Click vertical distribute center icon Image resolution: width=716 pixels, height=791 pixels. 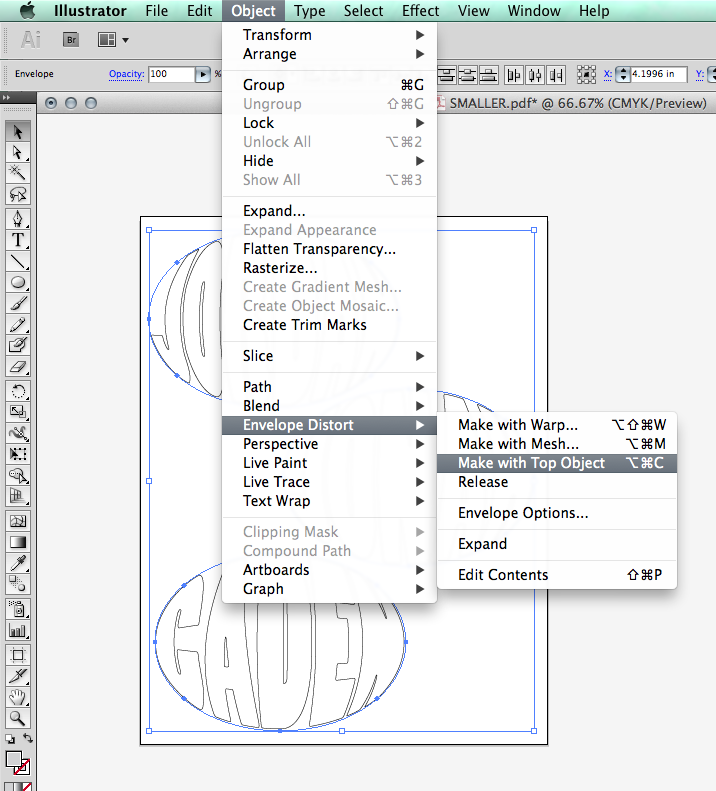pyautogui.click(x=467, y=75)
